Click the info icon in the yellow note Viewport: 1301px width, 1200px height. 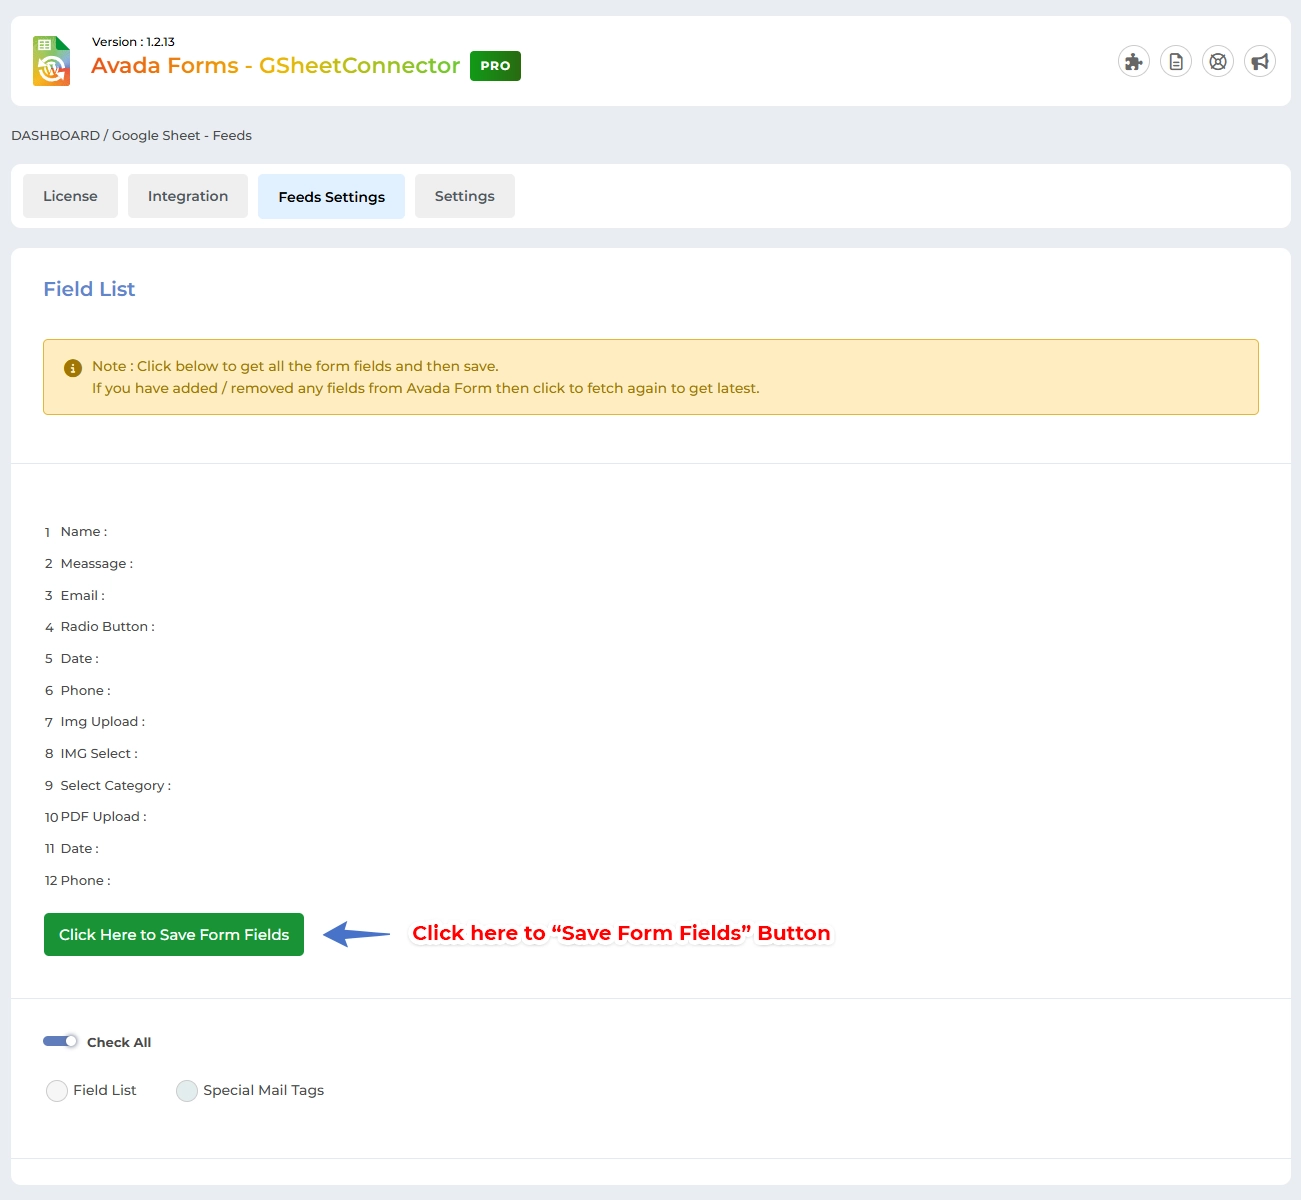pyautogui.click(x=73, y=368)
